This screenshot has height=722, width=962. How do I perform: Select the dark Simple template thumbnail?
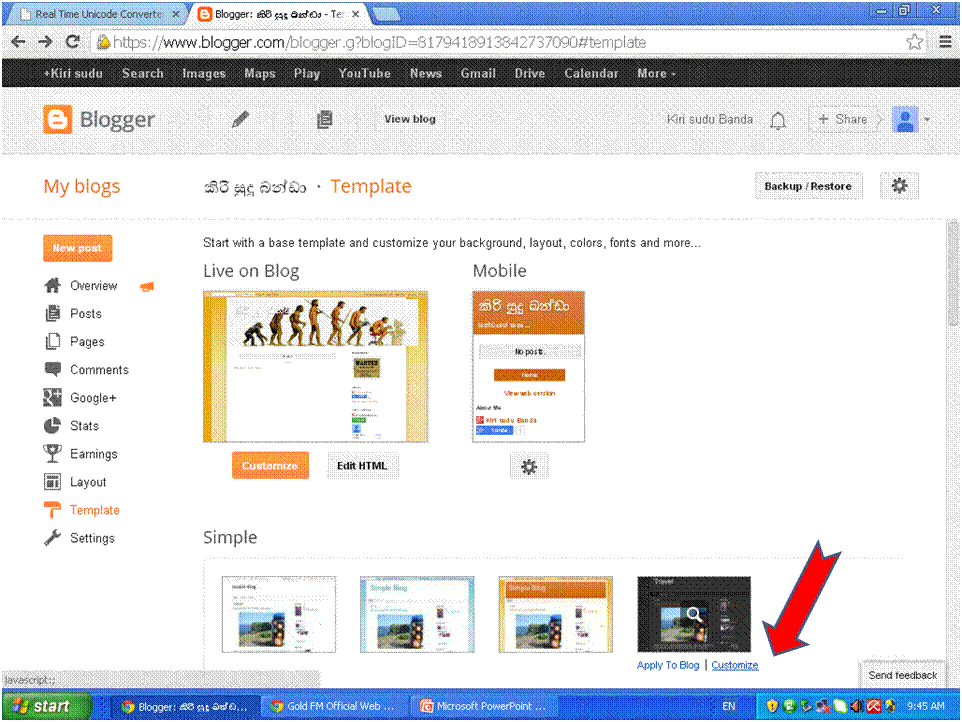point(694,614)
